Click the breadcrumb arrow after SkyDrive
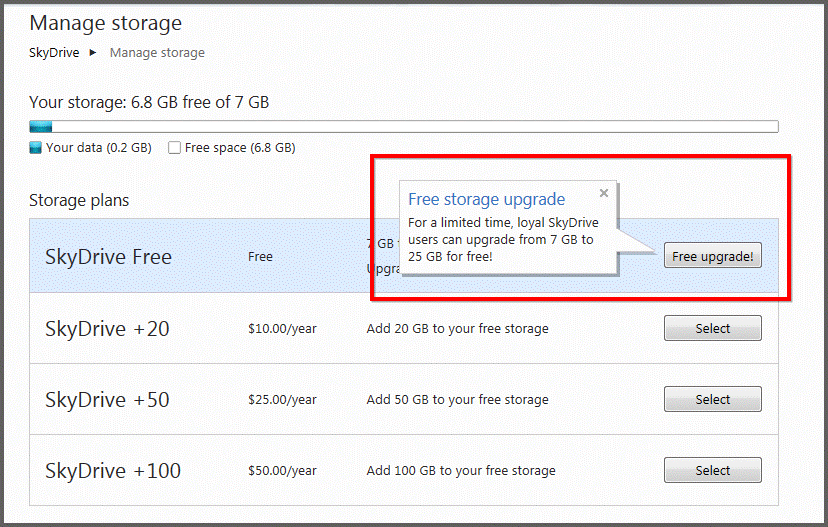This screenshot has height=527, width=828. click(93, 52)
